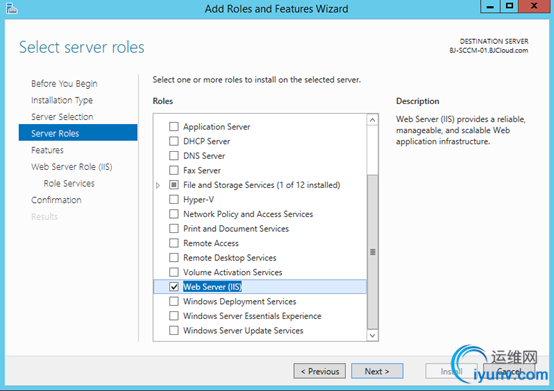Click the Next button
Image resolution: width=554 pixels, height=391 pixels.
click(377, 371)
